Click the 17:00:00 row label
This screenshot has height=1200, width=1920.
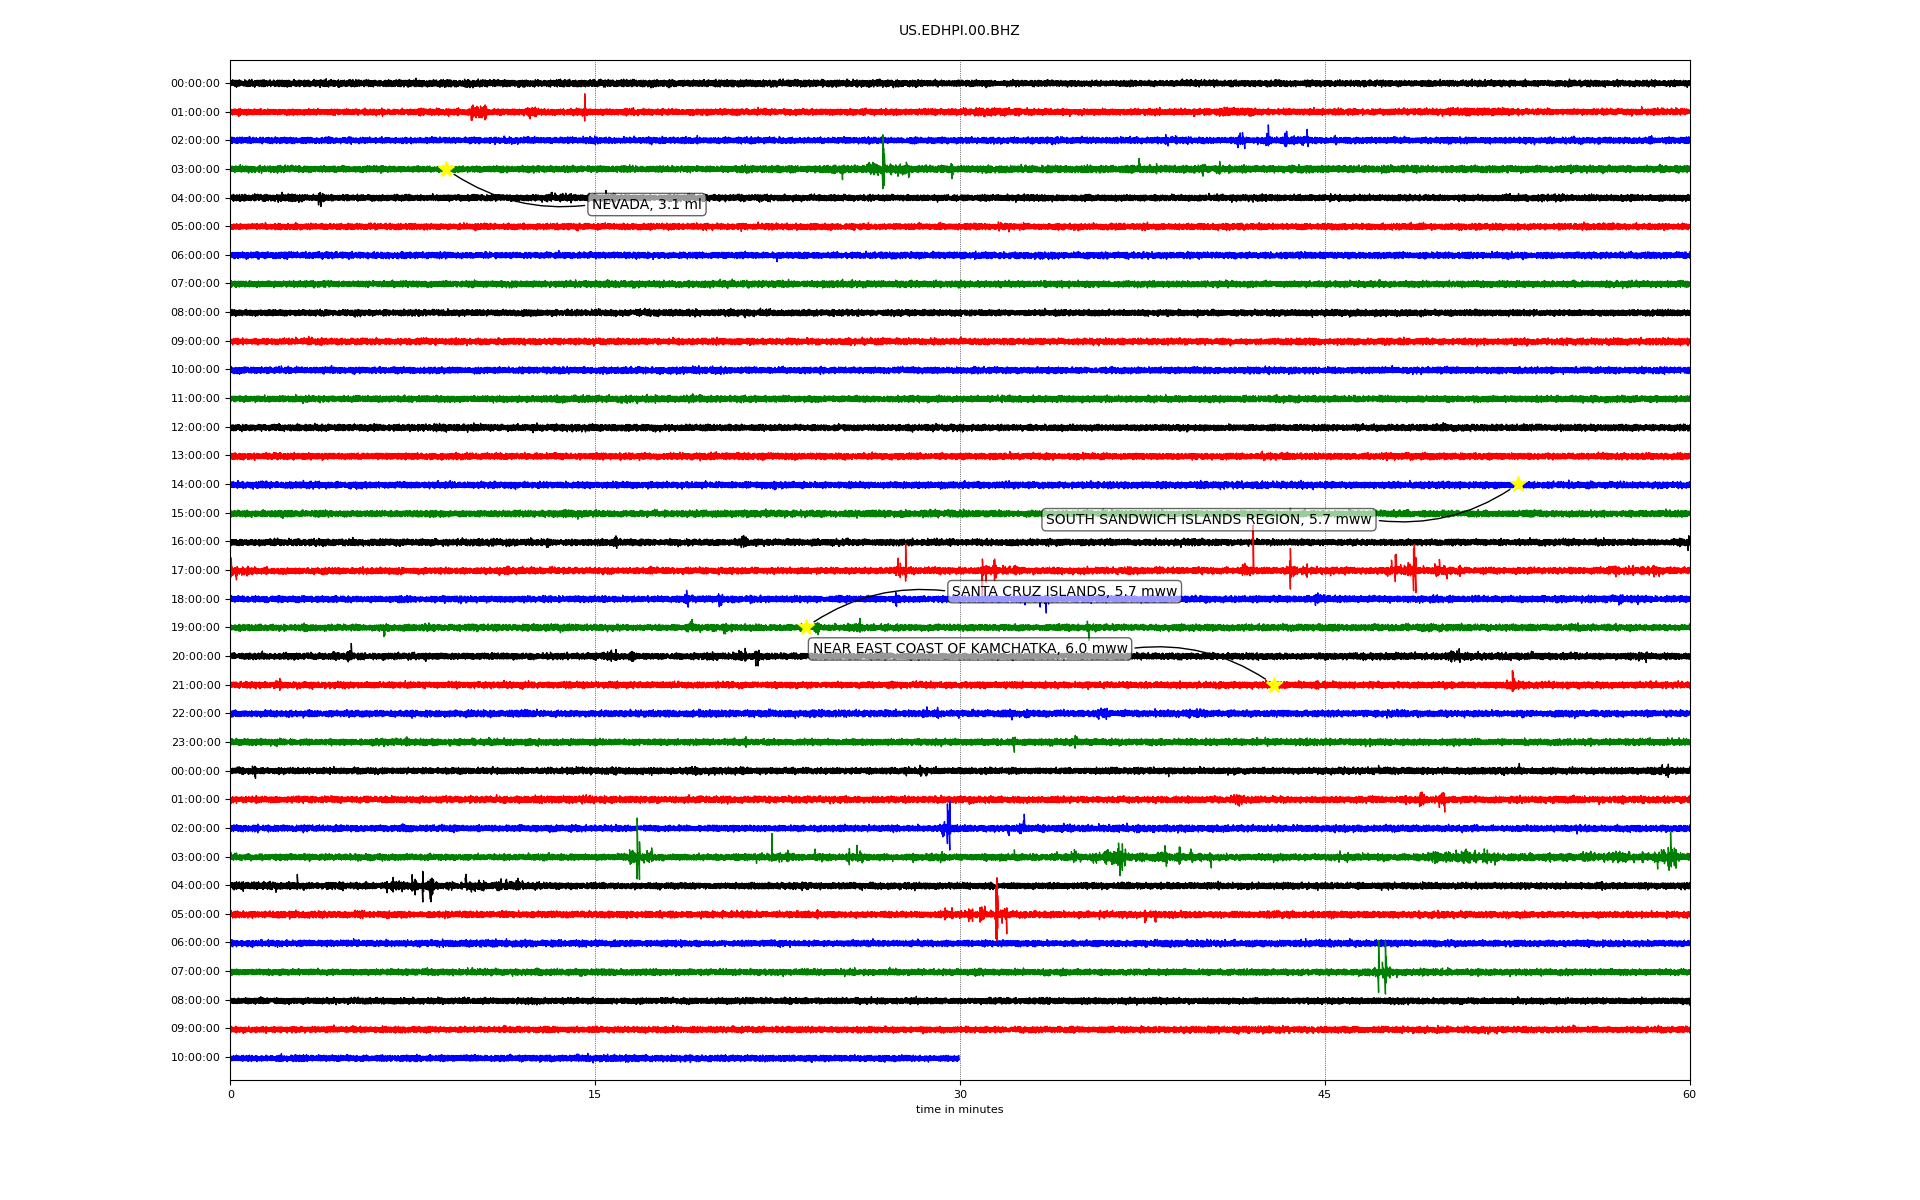coord(195,571)
